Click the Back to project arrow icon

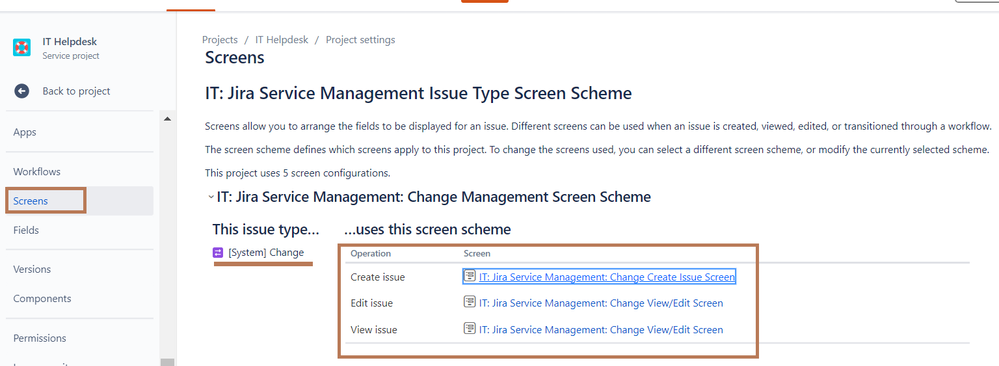22,91
